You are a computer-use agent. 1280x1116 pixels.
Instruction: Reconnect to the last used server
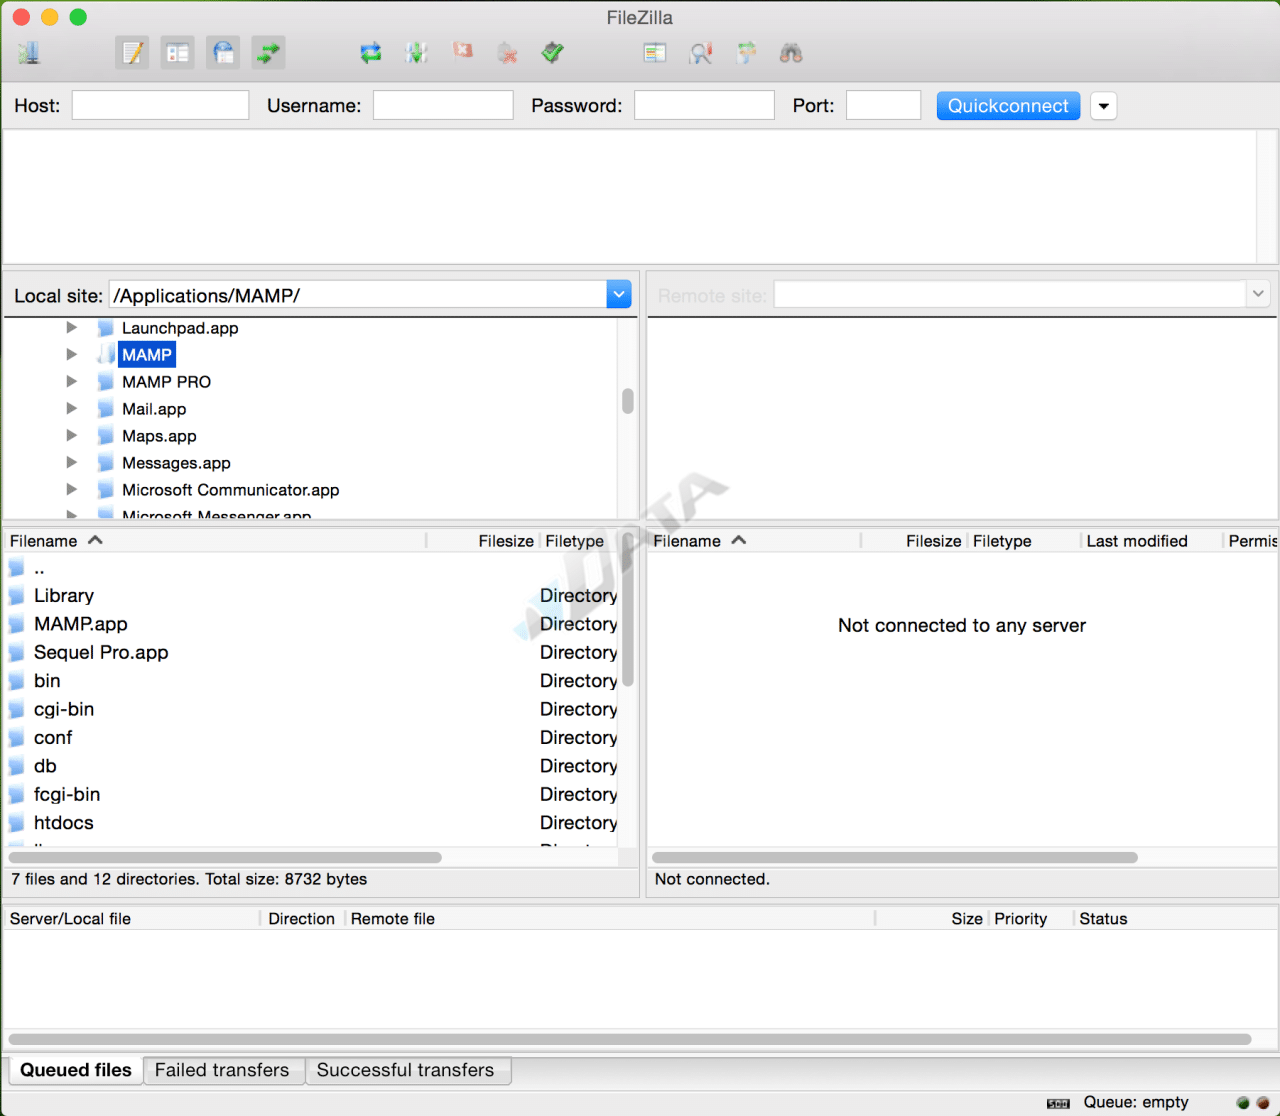[x=553, y=53]
